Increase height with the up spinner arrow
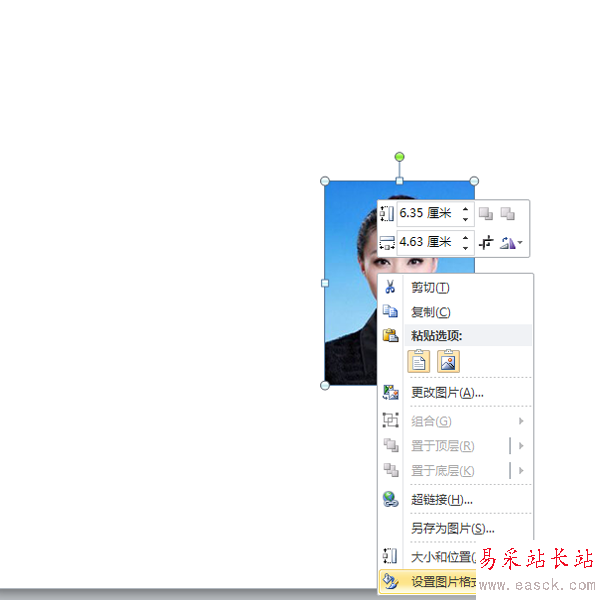 (465, 209)
